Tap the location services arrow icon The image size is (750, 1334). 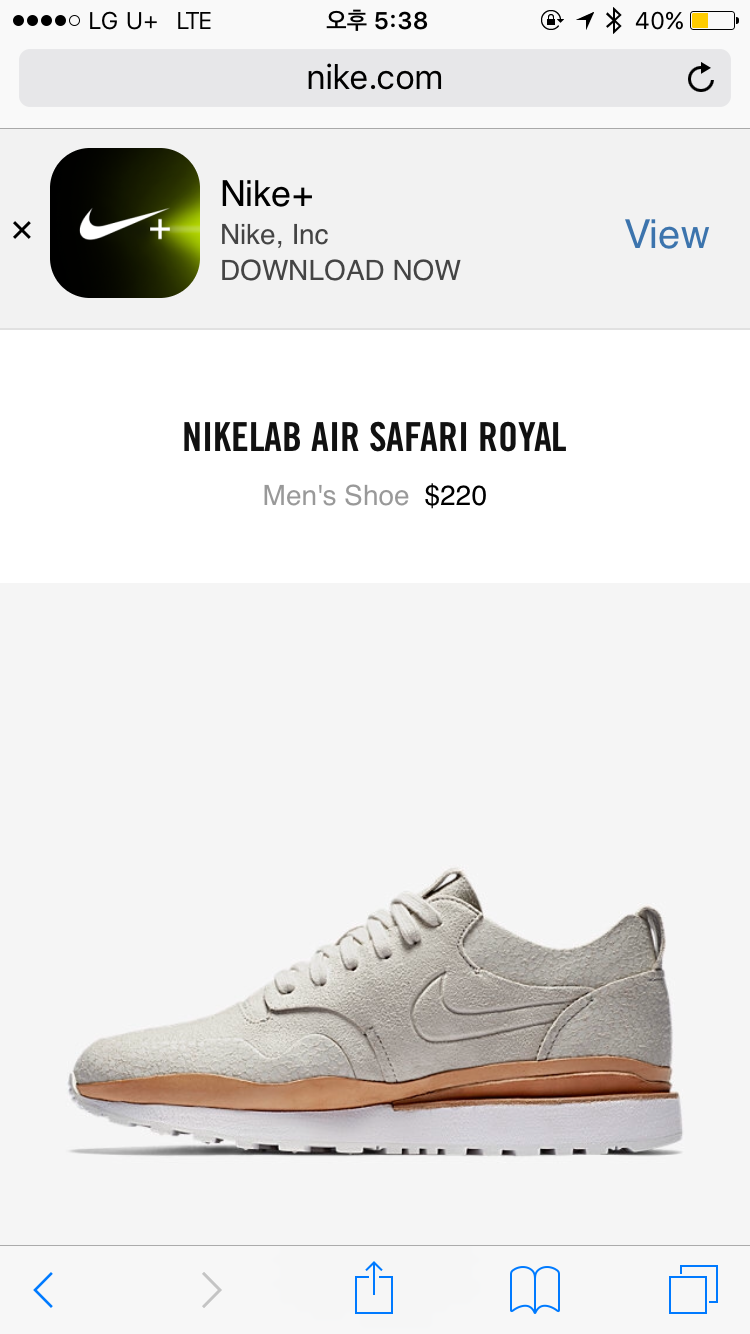(585, 20)
